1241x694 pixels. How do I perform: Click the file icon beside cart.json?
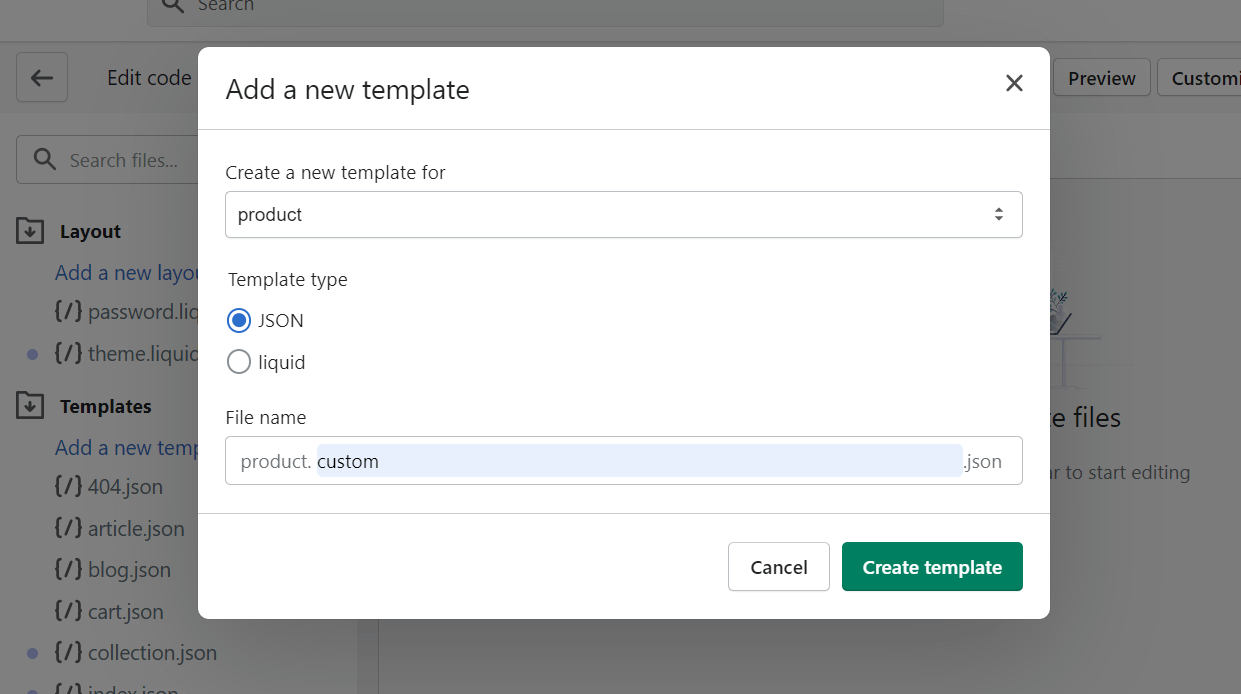coord(68,611)
